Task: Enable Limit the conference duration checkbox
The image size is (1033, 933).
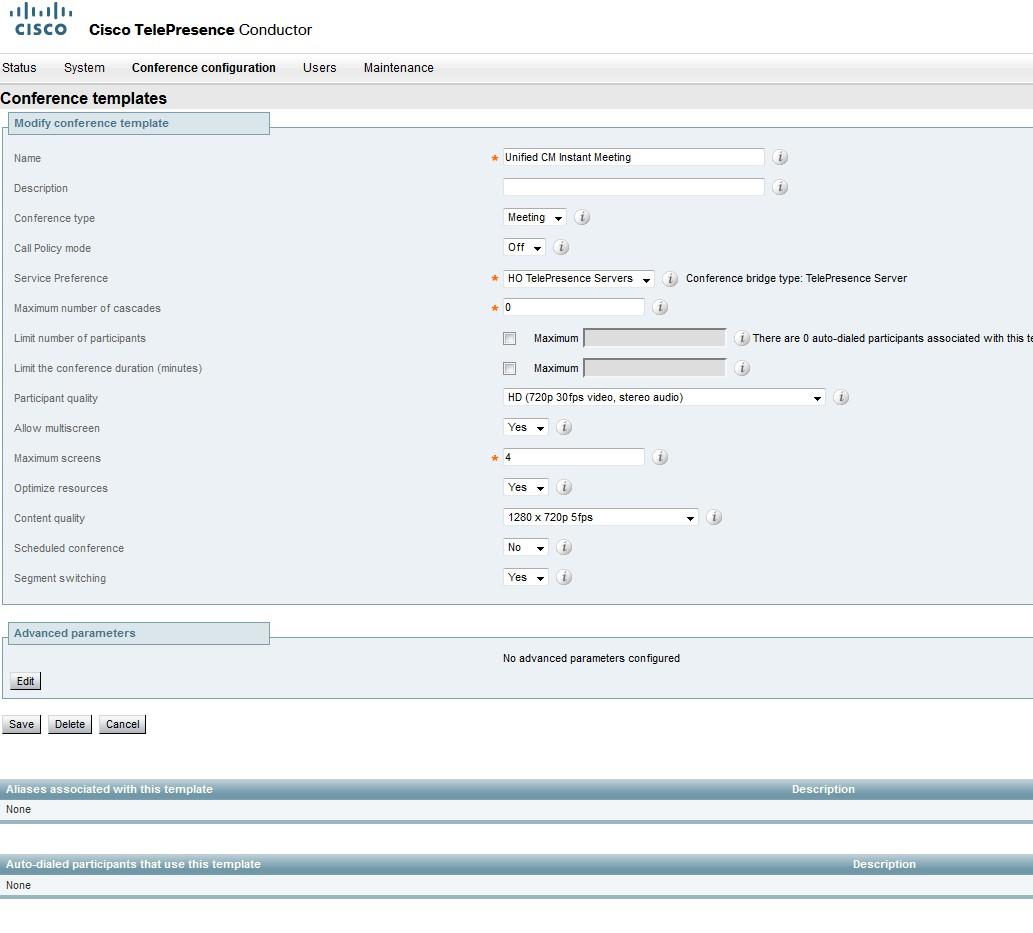Action: 509,368
